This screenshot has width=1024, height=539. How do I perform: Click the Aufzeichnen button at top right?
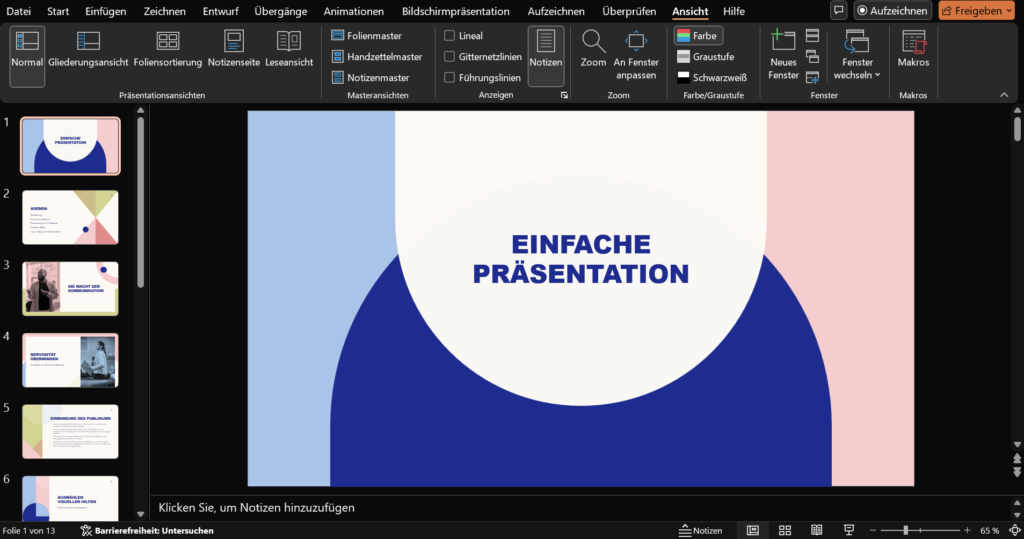[x=892, y=11]
